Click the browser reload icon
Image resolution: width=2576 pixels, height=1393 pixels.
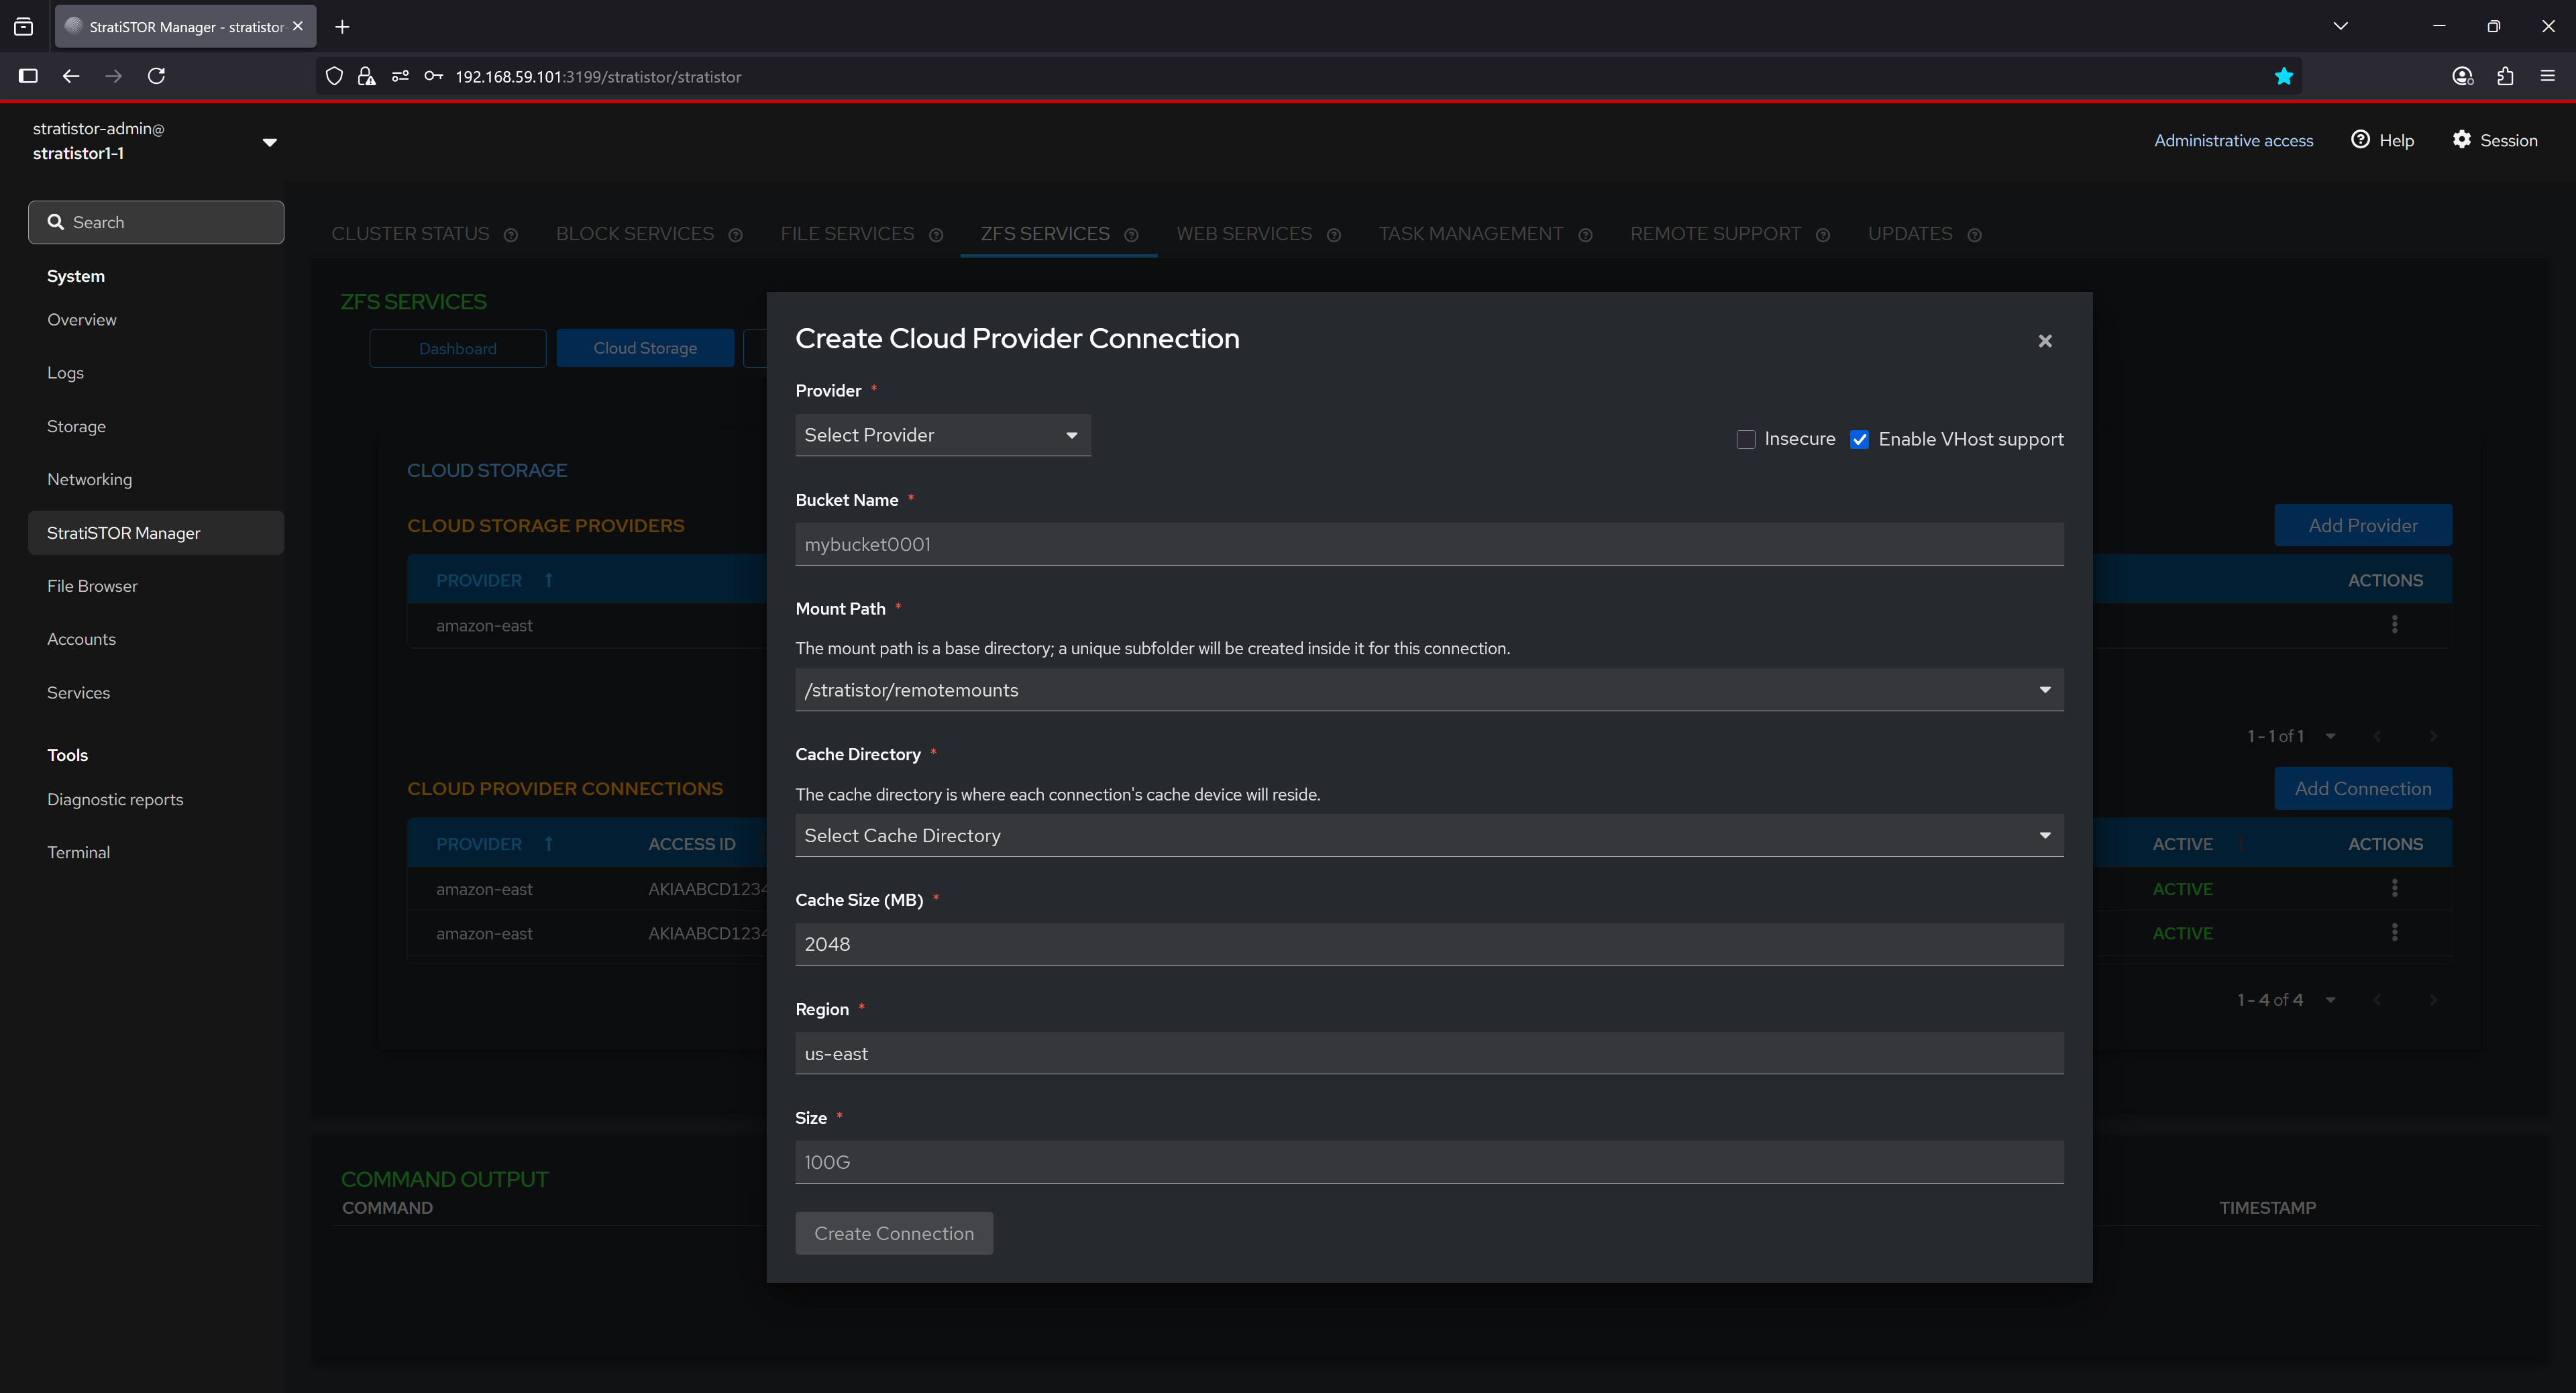[x=156, y=76]
